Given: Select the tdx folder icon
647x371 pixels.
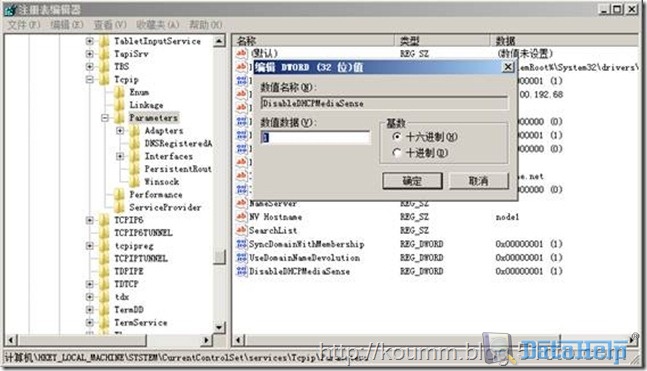Looking at the screenshot, I should [104, 297].
